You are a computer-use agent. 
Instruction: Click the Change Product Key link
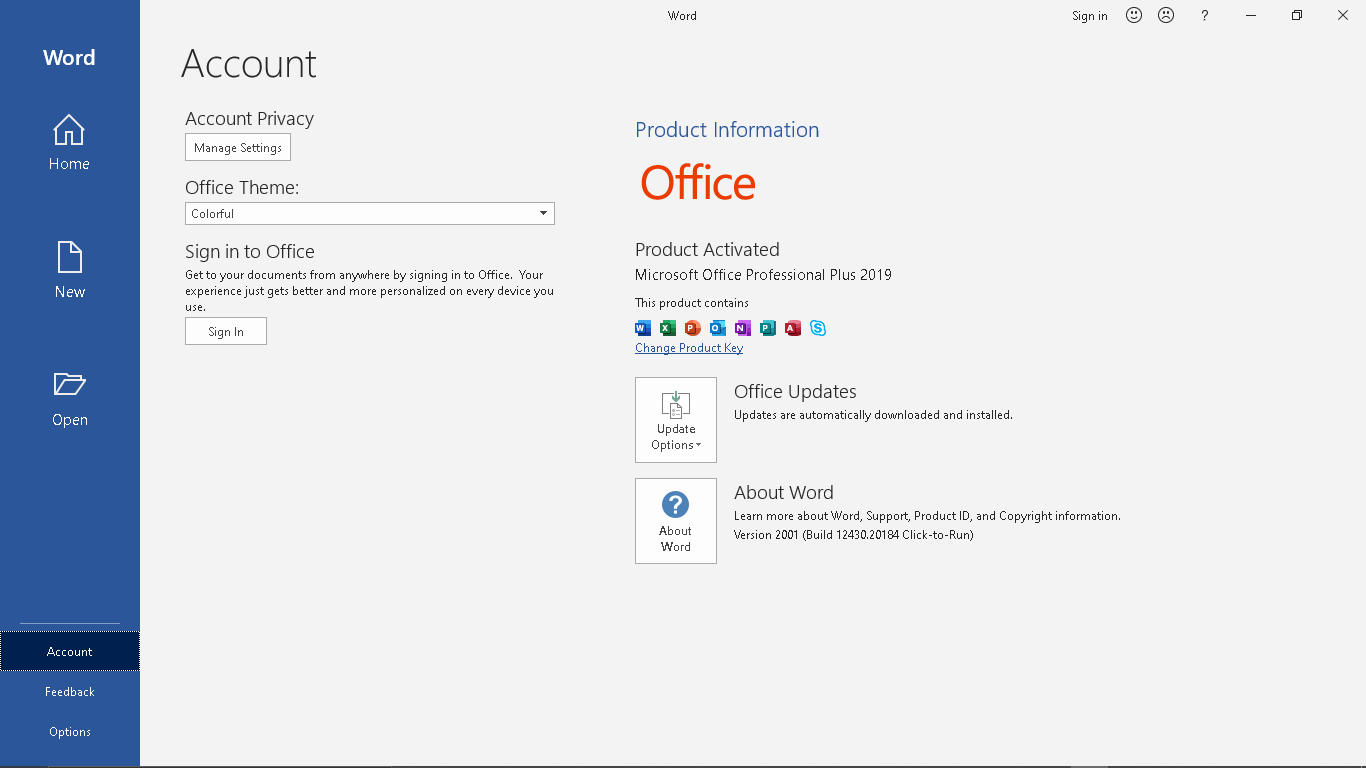(x=689, y=348)
